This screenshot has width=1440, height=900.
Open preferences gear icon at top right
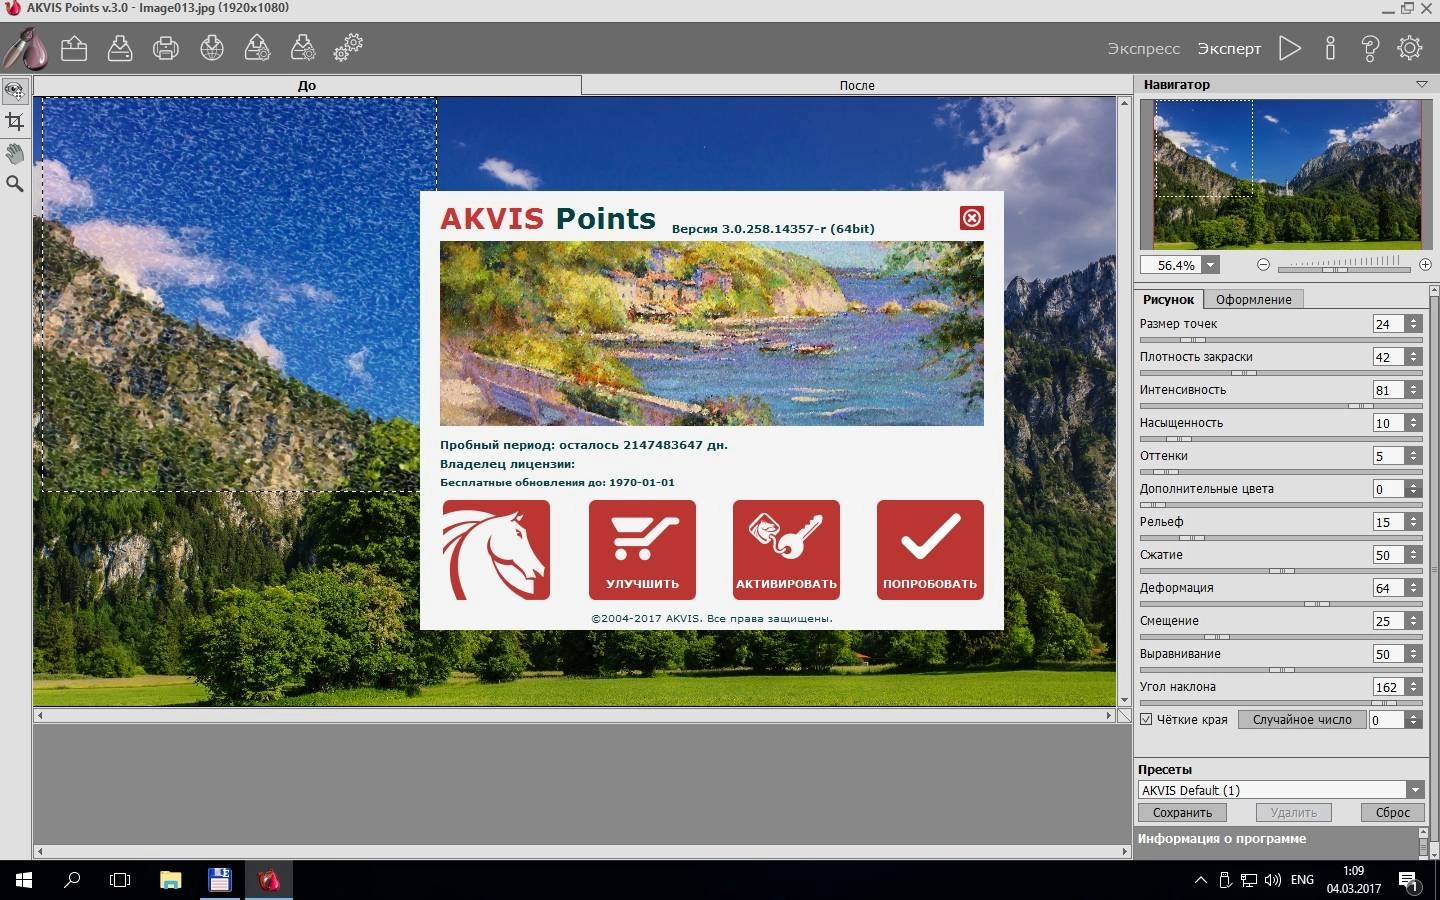coord(1410,48)
